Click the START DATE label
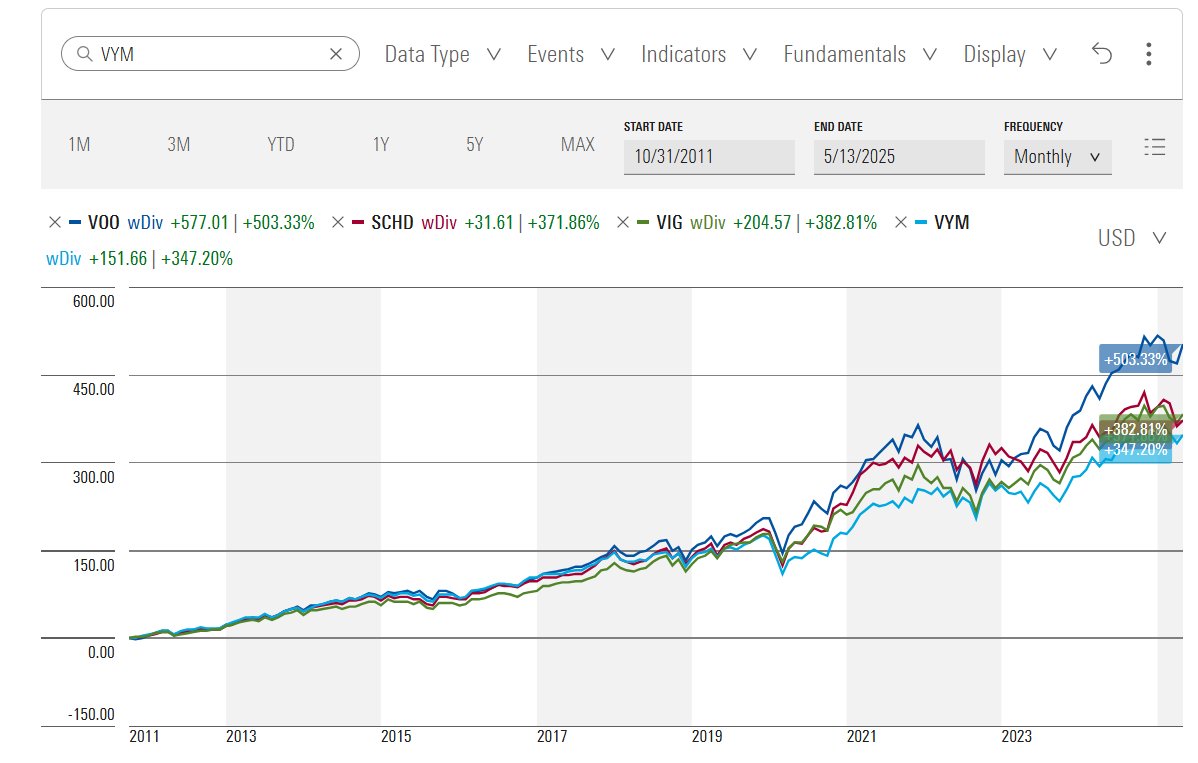Viewport: 1198px width, 763px height. pyautogui.click(x=653, y=127)
